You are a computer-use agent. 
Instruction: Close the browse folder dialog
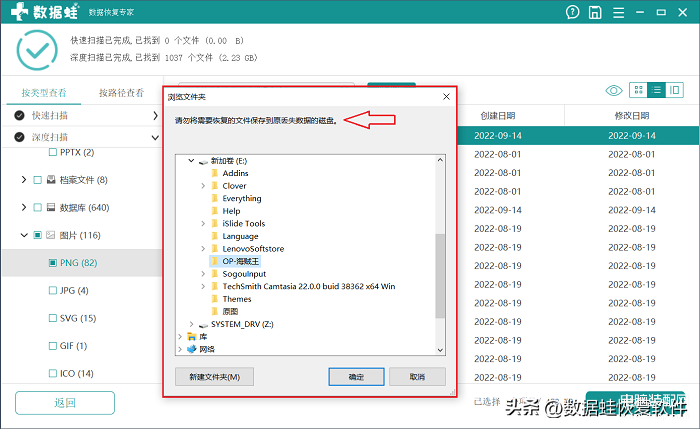click(x=446, y=97)
